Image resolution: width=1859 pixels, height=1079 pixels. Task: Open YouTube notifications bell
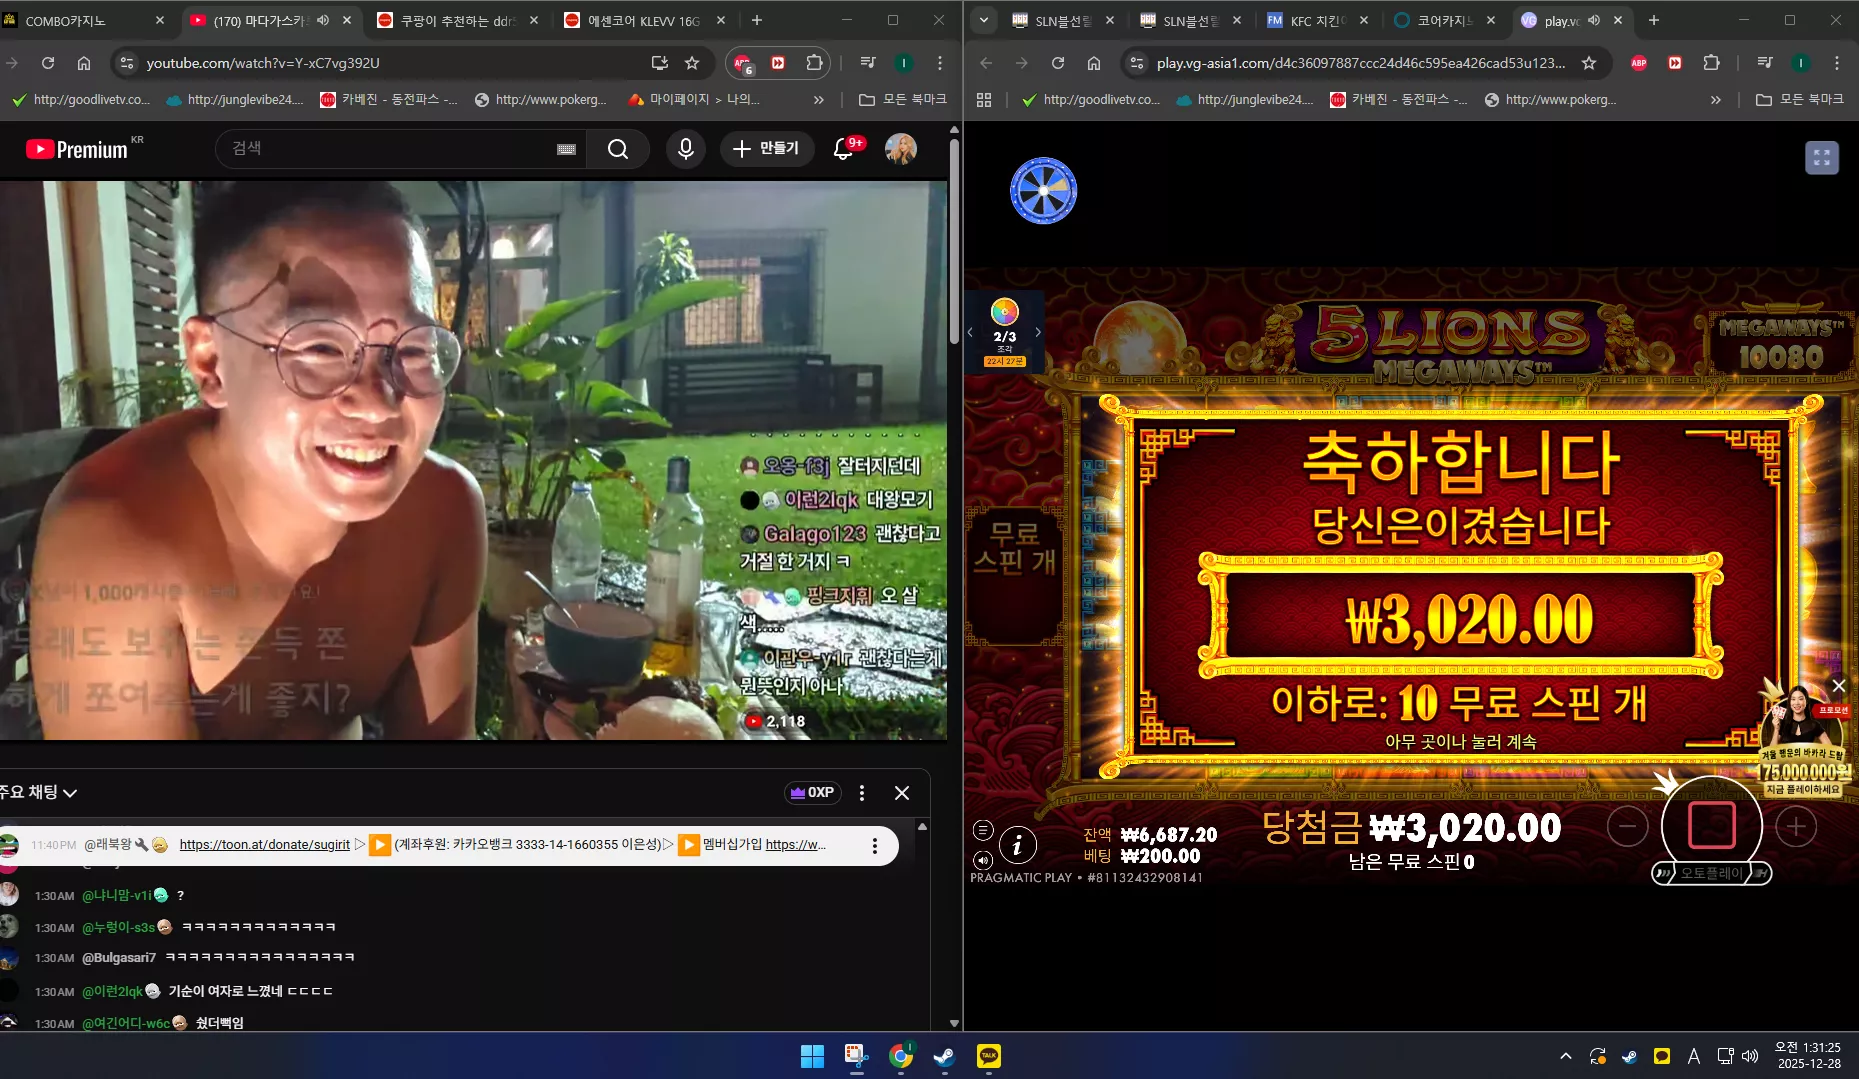tap(844, 149)
